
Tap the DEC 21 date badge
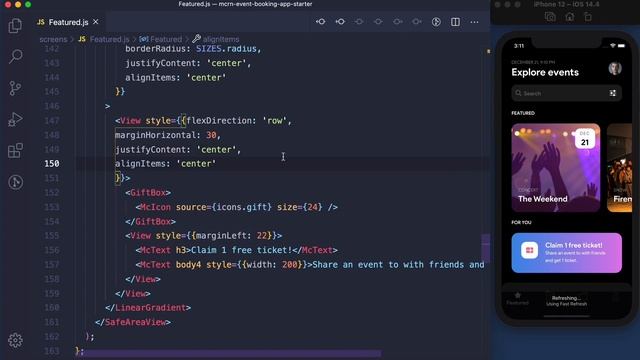(584, 139)
